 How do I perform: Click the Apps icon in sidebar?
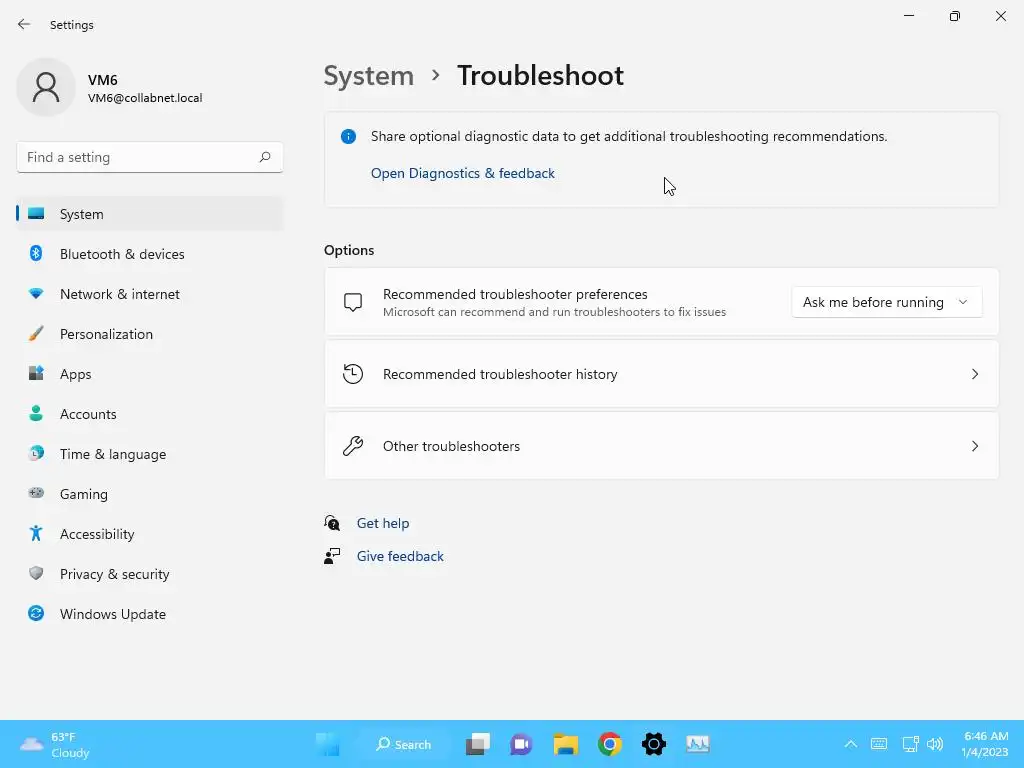[36, 374]
